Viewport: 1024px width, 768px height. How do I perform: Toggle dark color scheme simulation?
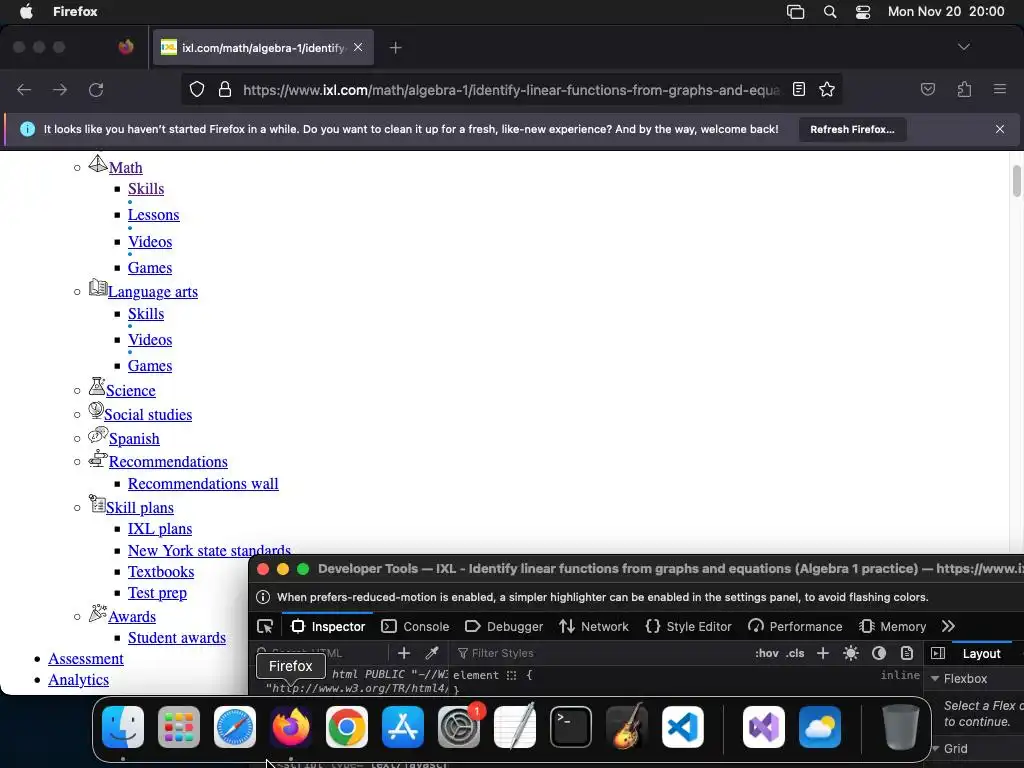point(879,653)
